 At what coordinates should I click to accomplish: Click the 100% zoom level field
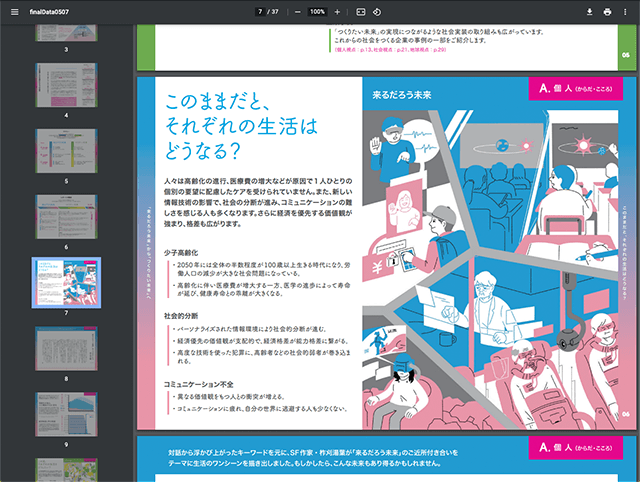tap(317, 11)
